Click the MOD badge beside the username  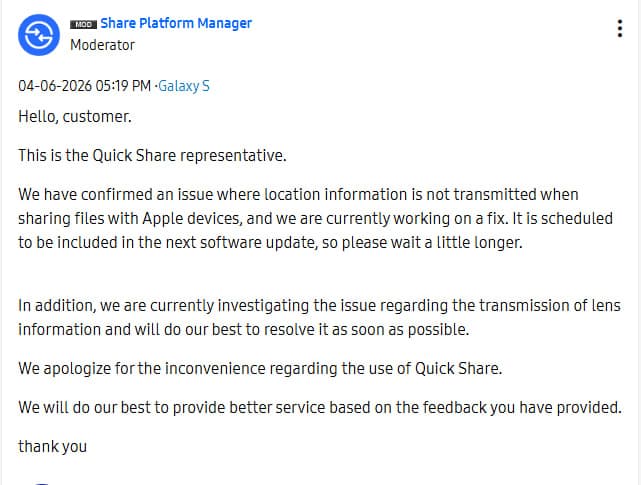pyautogui.click(x=83, y=23)
